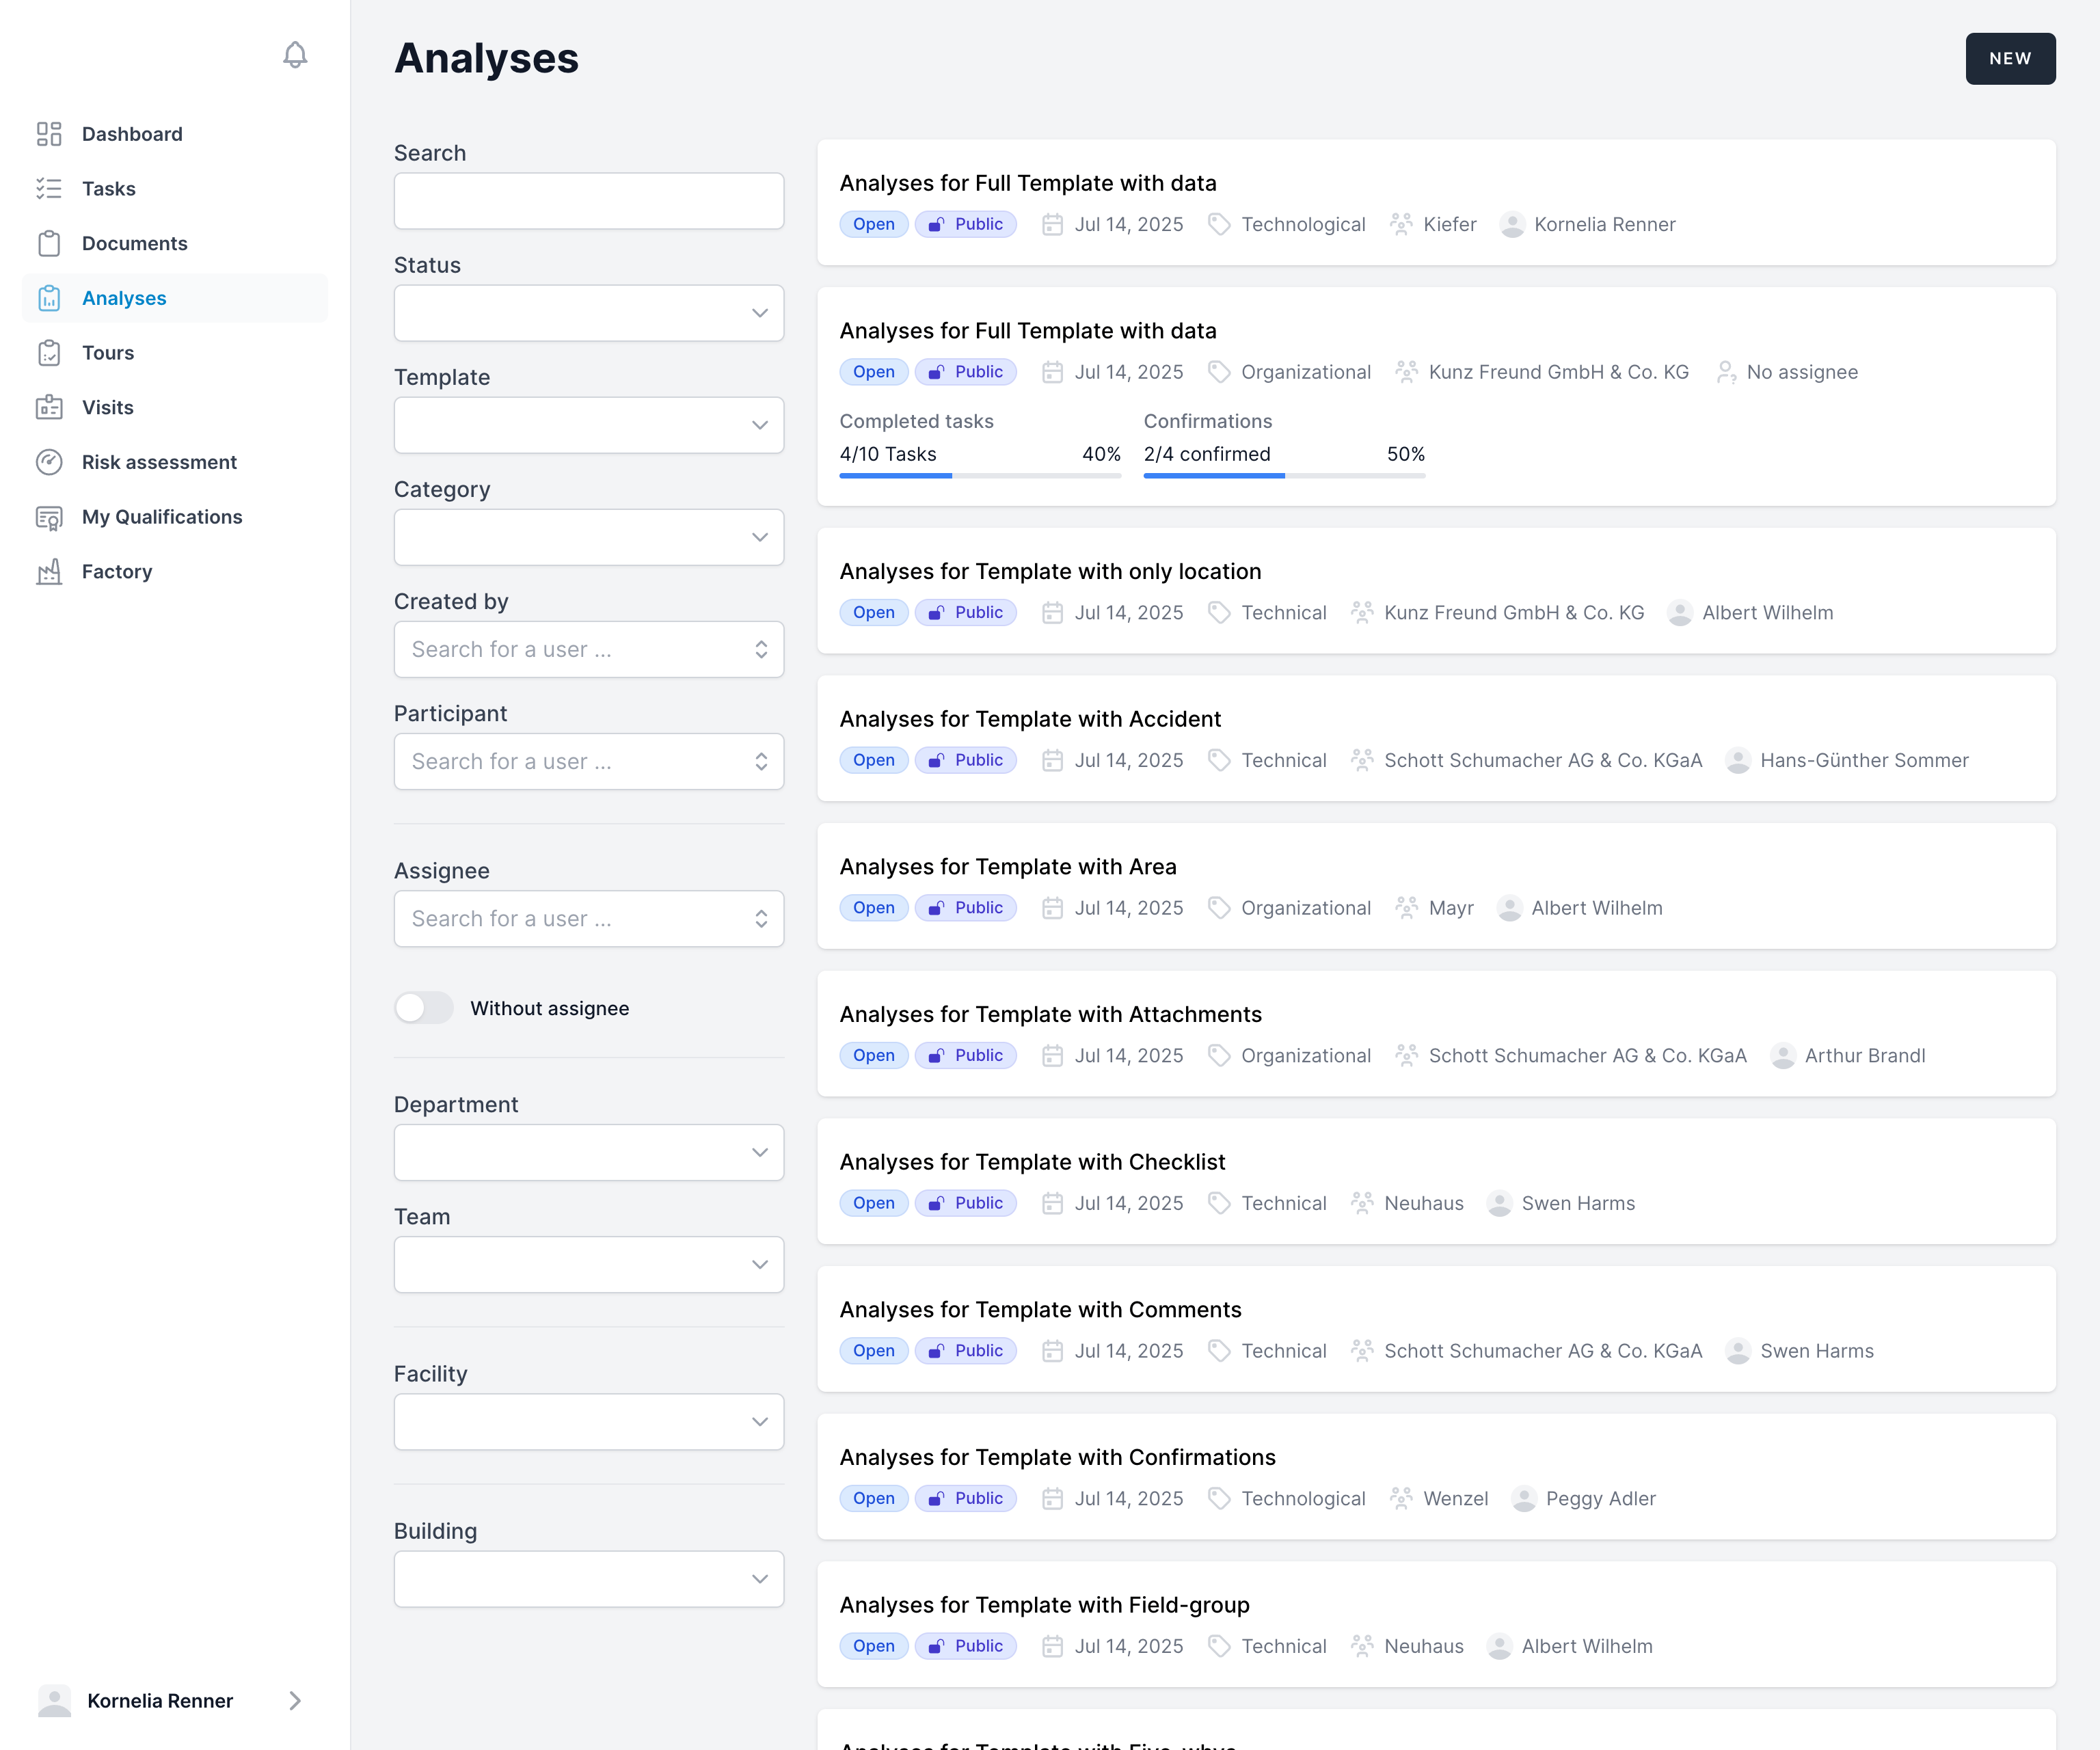Click the My Qualifications certificate icon

[x=49, y=517]
